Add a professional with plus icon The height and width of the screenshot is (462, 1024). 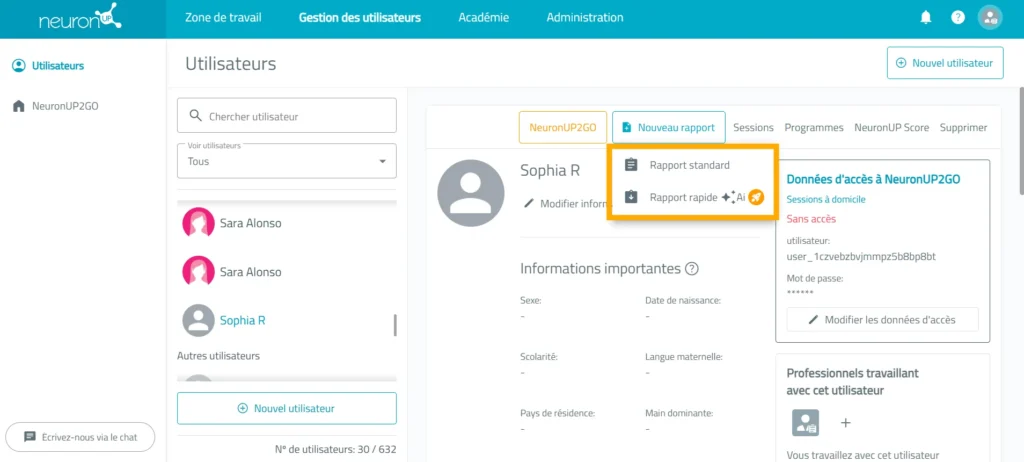click(x=845, y=423)
